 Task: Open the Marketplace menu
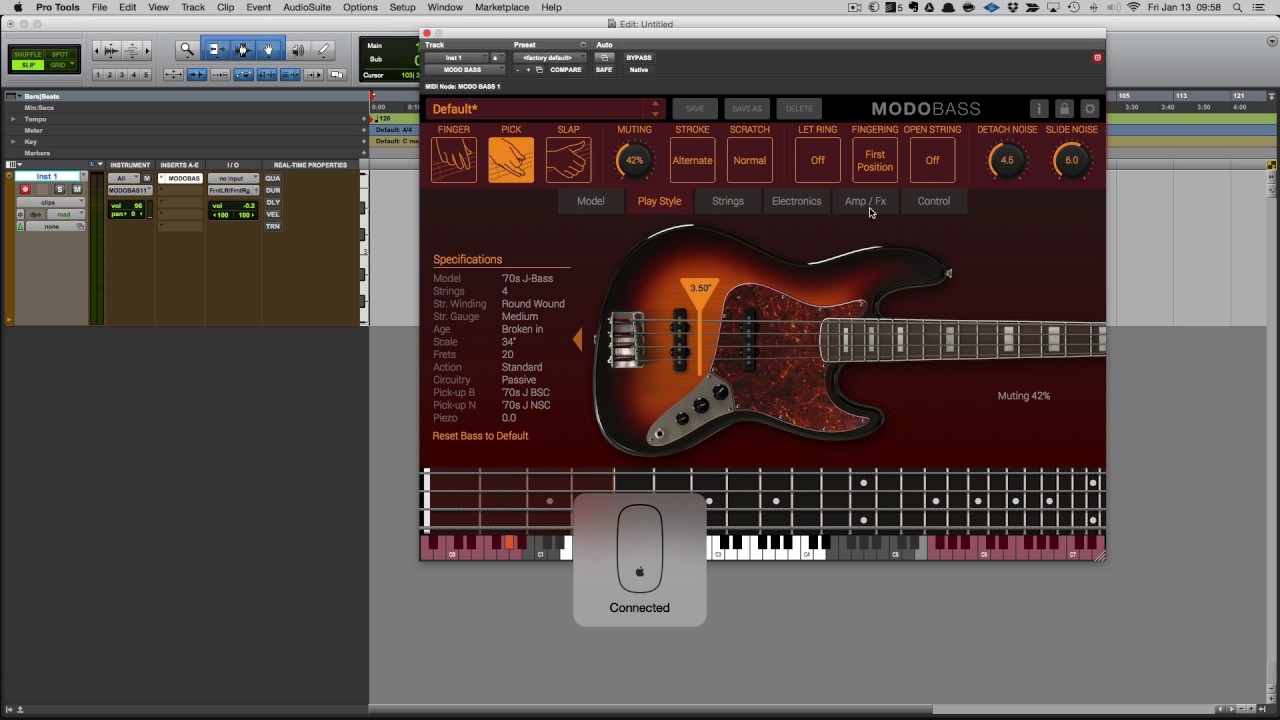click(502, 7)
